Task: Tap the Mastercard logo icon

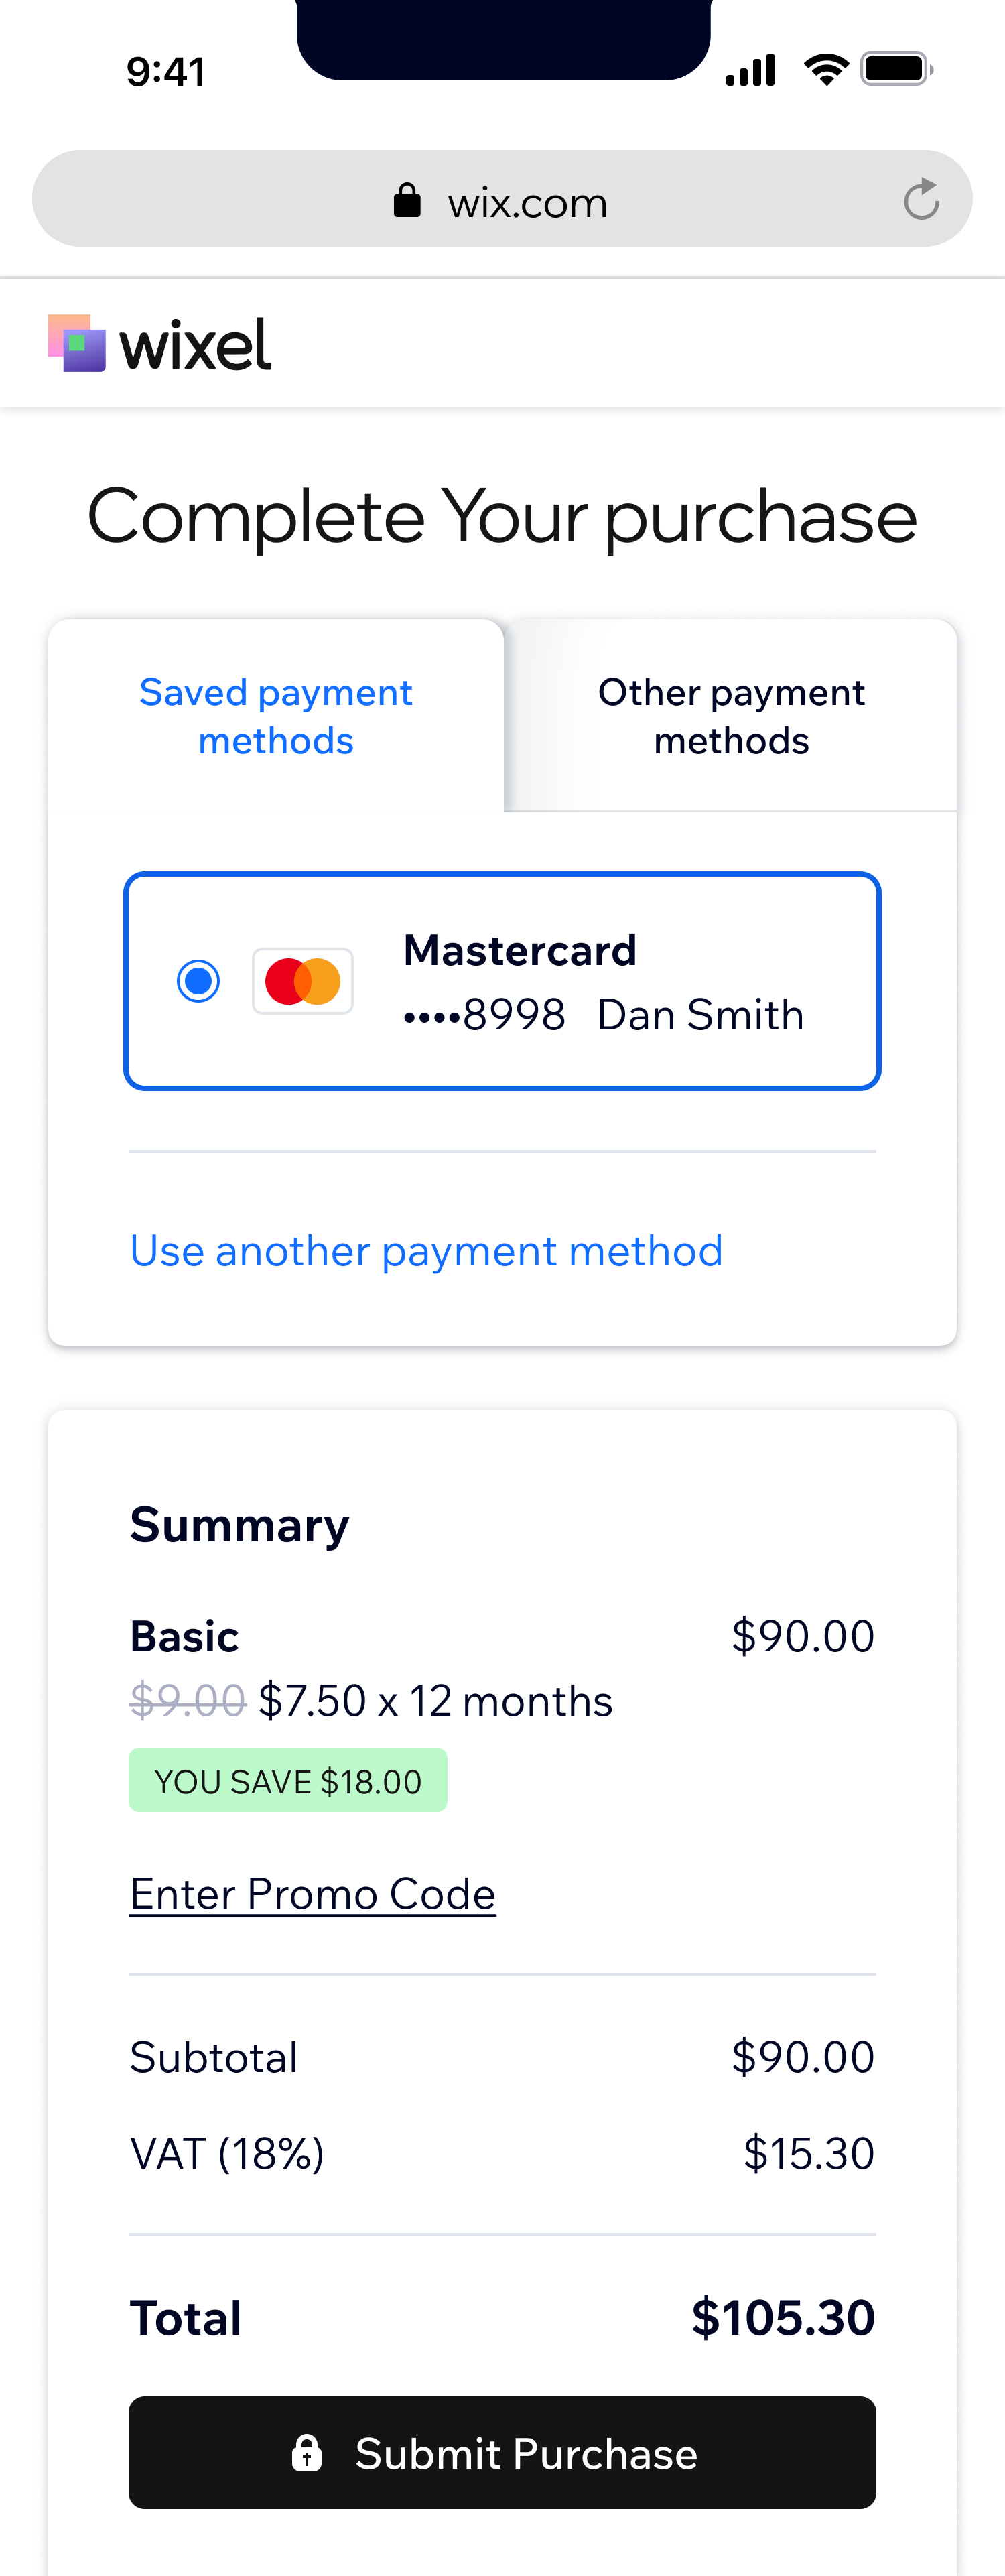Action: [x=303, y=981]
